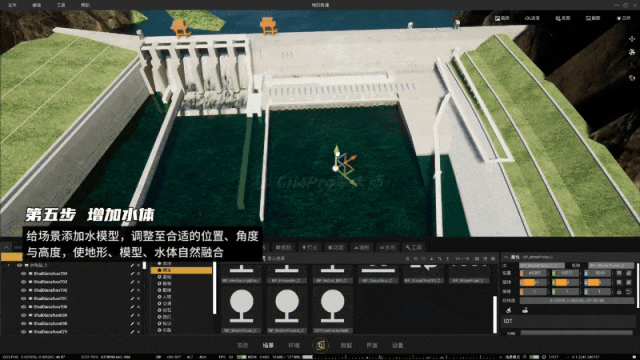This screenshot has width=640, height=360.
Task: Adjust the rotation X orange slider
Action: [534, 282]
